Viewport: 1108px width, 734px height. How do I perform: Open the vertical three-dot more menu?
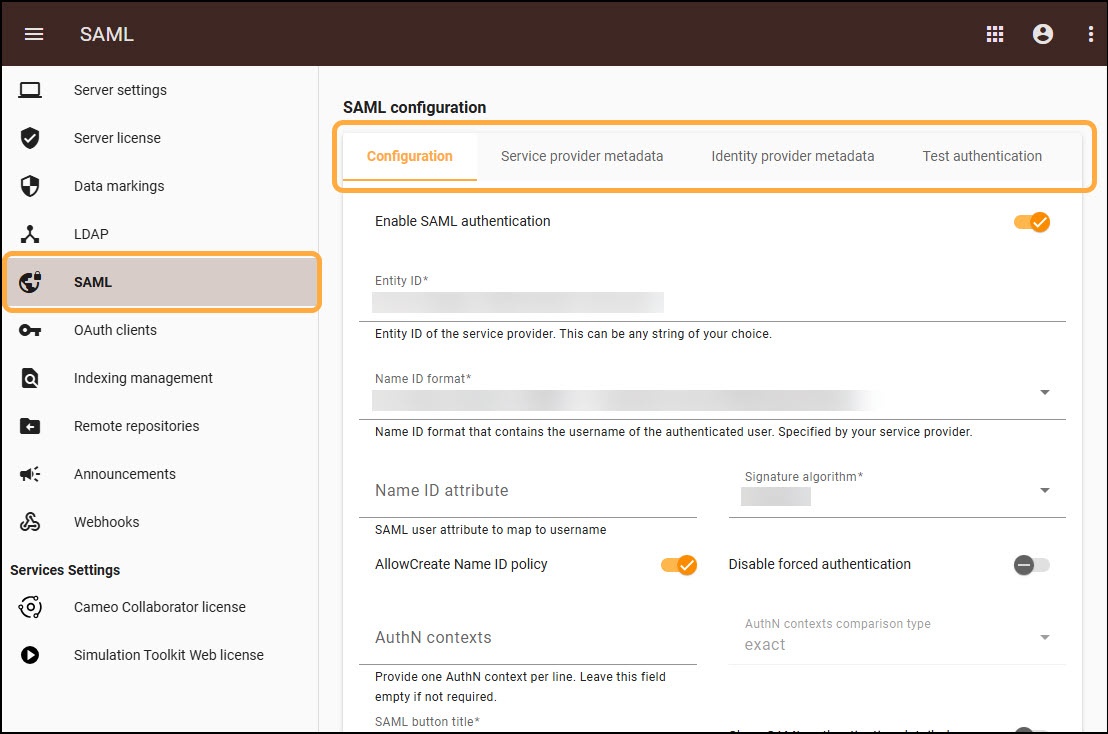point(1091,34)
